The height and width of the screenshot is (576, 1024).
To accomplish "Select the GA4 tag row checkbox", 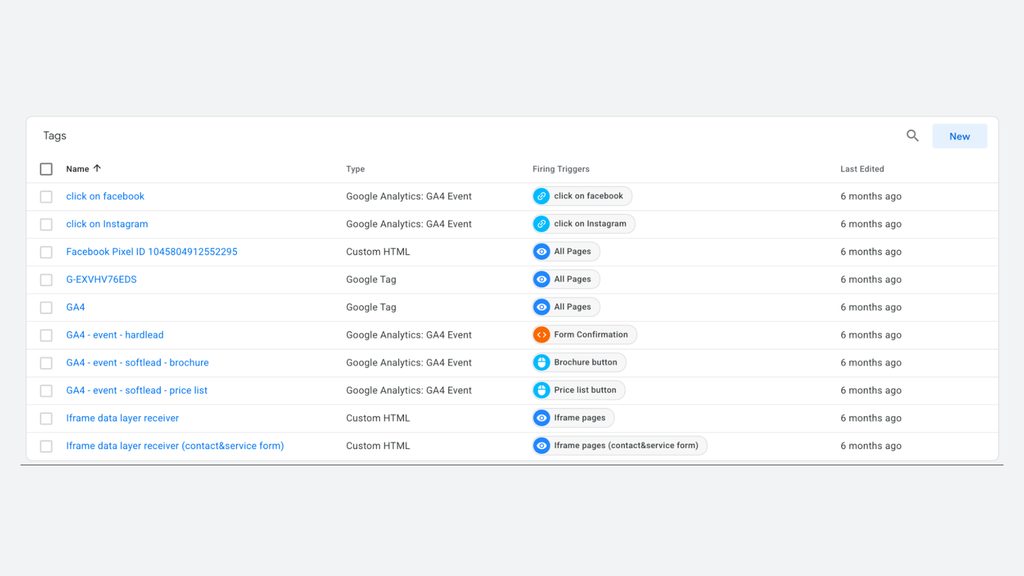I will [x=46, y=308].
